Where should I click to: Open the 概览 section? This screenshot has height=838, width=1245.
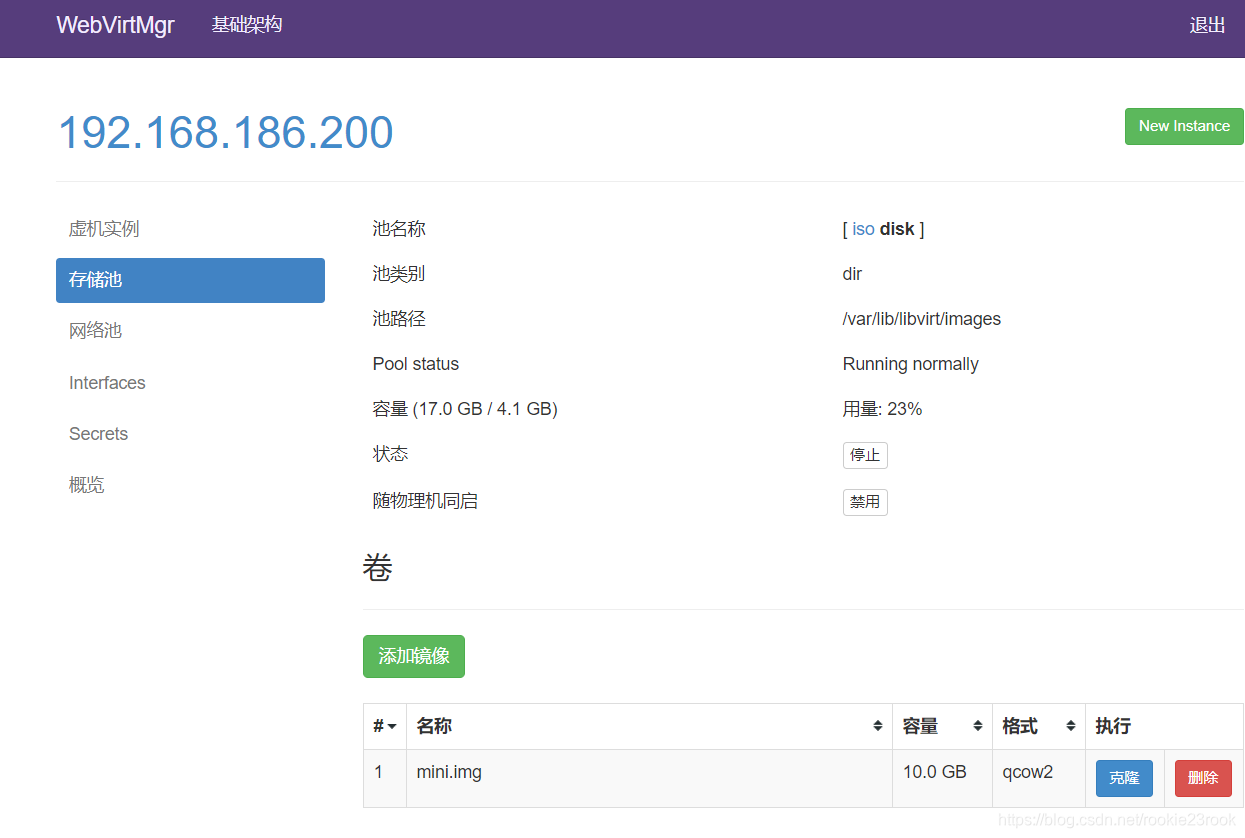tap(86, 484)
